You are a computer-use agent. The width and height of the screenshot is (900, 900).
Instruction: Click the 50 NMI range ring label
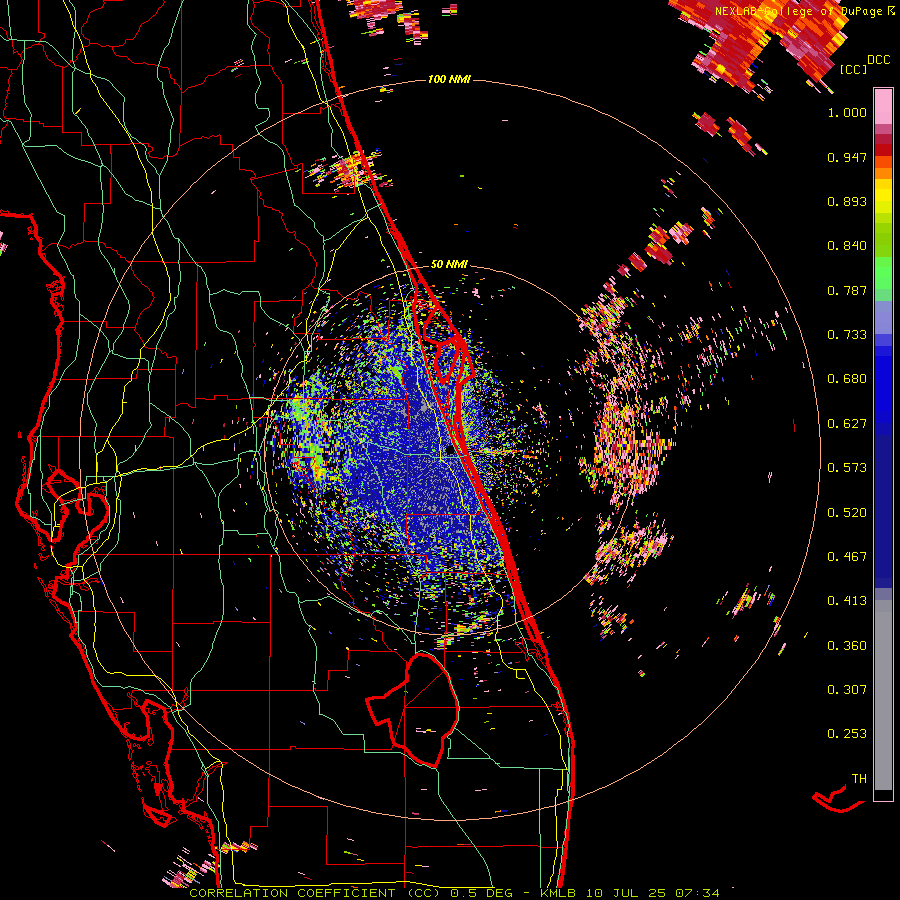pyautogui.click(x=449, y=264)
